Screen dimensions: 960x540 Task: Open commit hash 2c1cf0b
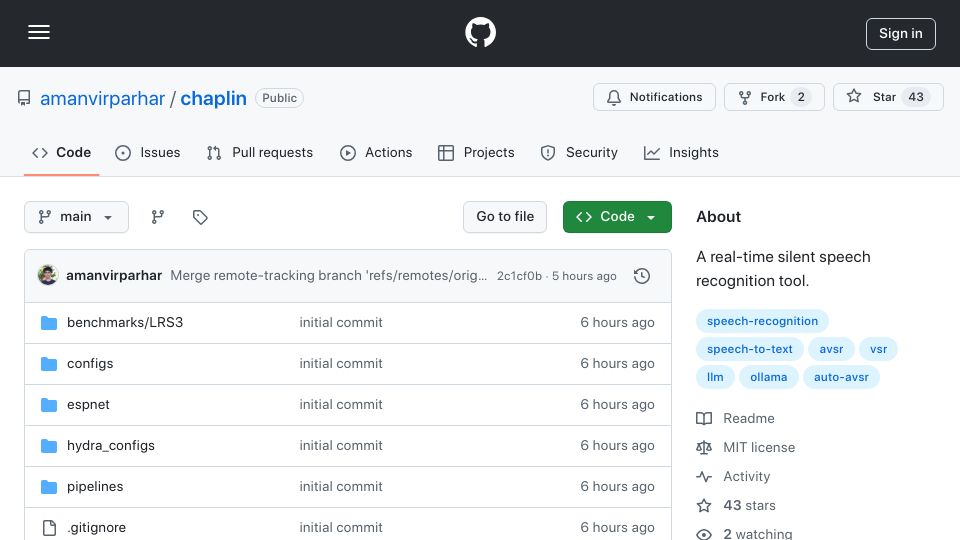(x=519, y=276)
